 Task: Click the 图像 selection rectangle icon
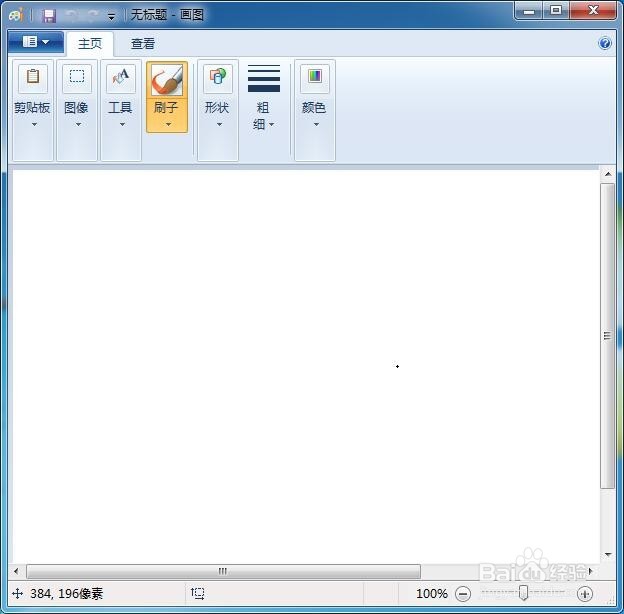[77, 77]
